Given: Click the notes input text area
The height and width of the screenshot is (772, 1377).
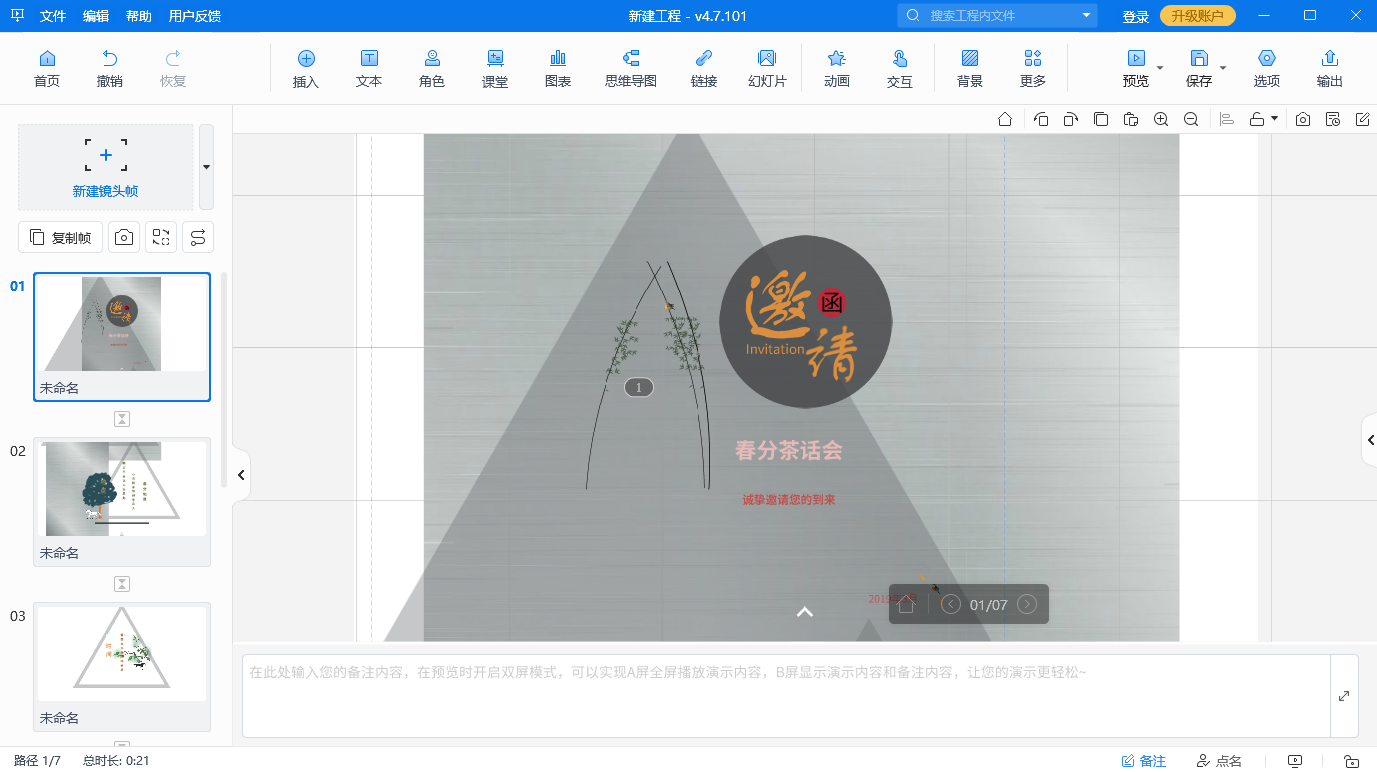Looking at the screenshot, I should click(786, 696).
